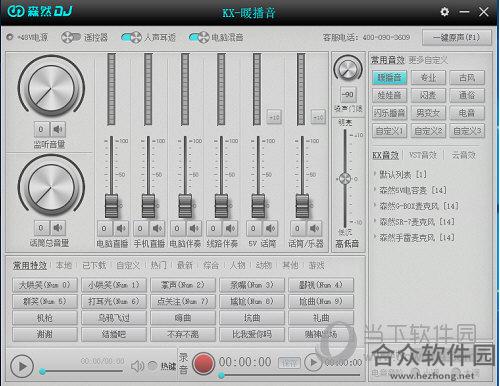Play back the recording beside the timer
This screenshot has width=500, height=386.
click(x=313, y=362)
